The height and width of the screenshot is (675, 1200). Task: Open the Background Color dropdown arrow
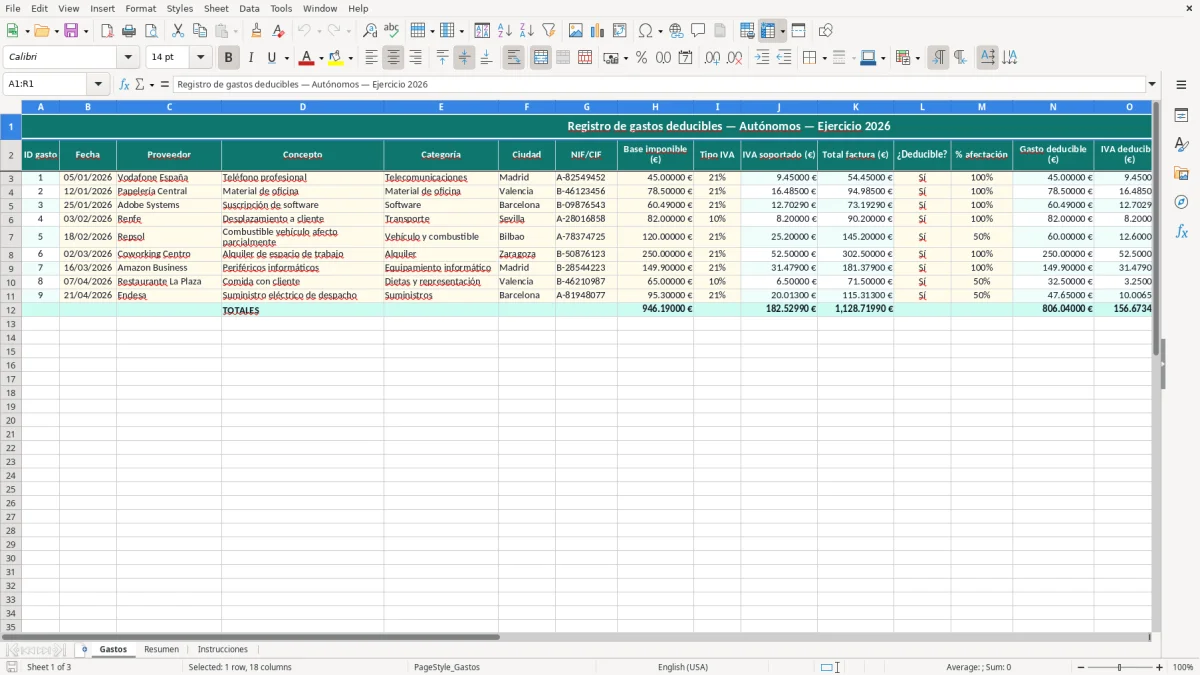350,58
